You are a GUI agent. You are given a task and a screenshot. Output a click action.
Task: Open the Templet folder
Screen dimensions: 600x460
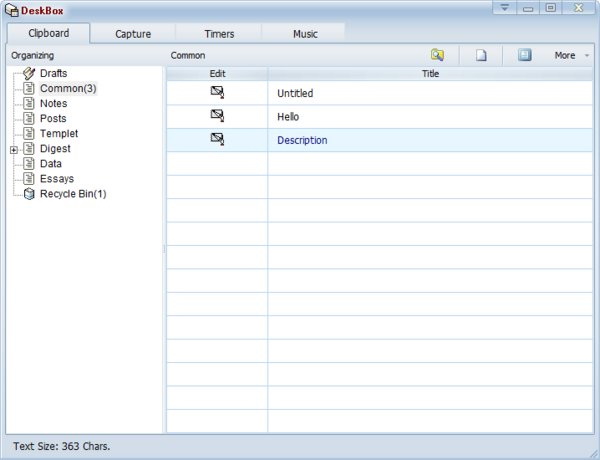coord(59,134)
